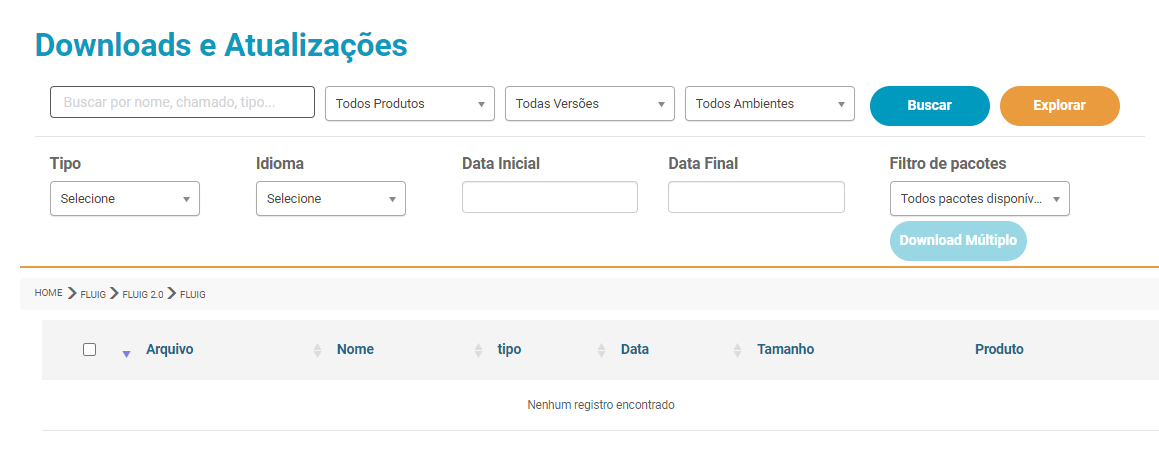The height and width of the screenshot is (453, 1159).
Task: Click the sort icon left of Nome
Action: pyautogui.click(x=318, y=350)
